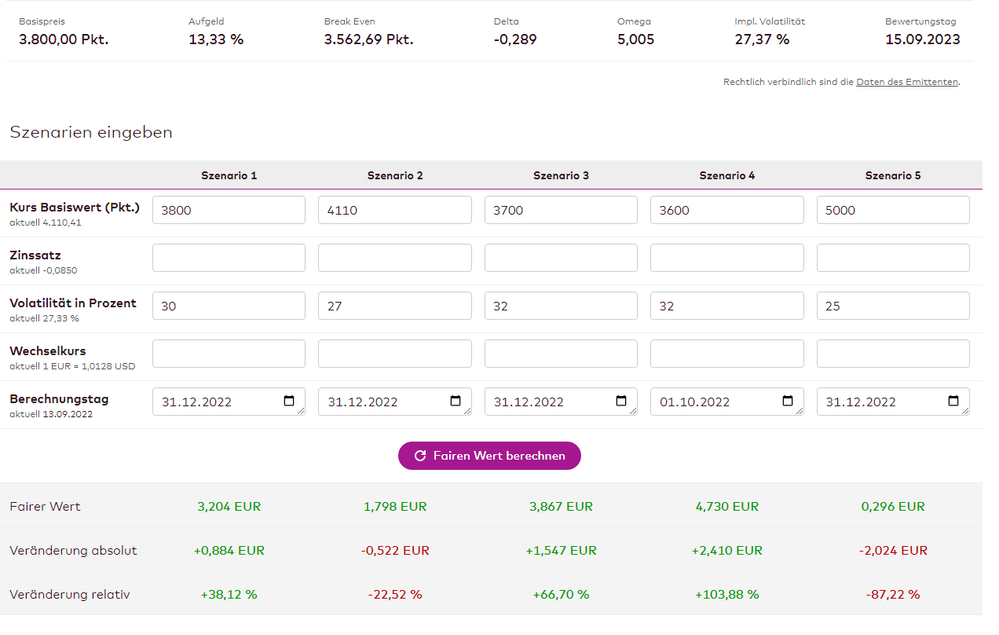The height and width of the screenshot is (635, 999).
Task: Open calendar picker for Szenario 1 date
Action: [x=289, y=402]
